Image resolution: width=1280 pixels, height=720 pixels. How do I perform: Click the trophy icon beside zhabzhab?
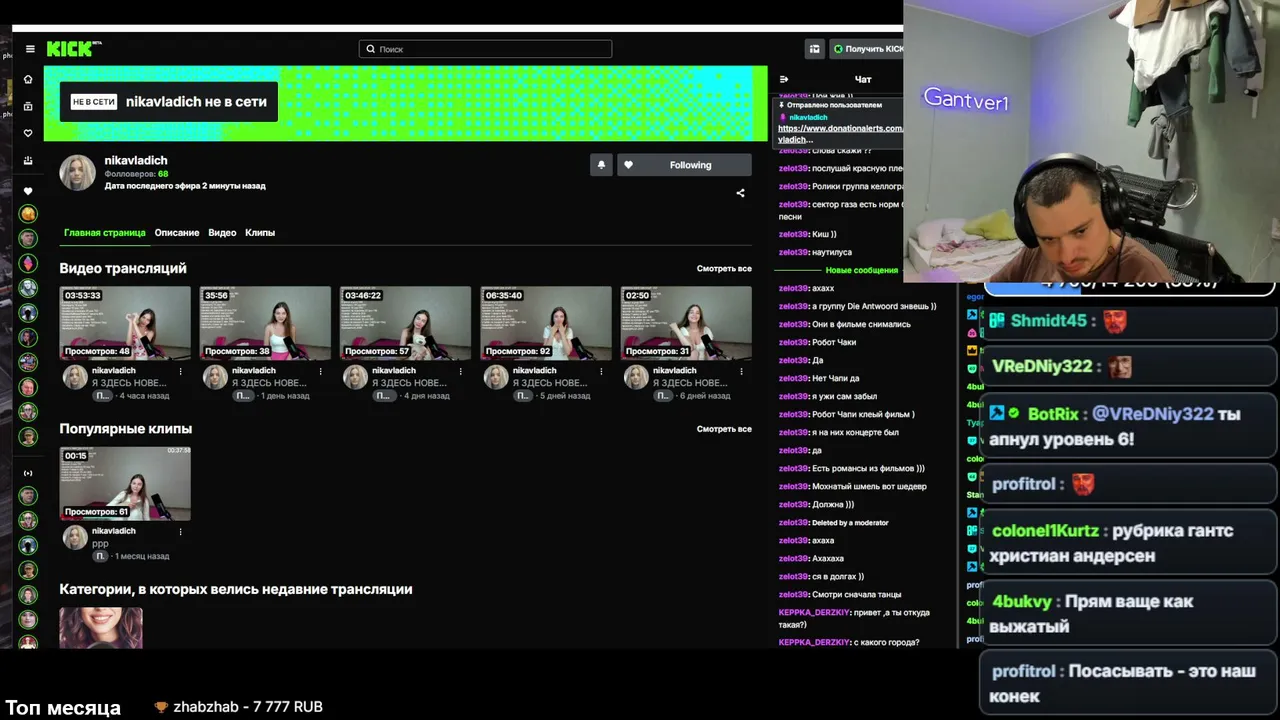(x=161, y=707)
